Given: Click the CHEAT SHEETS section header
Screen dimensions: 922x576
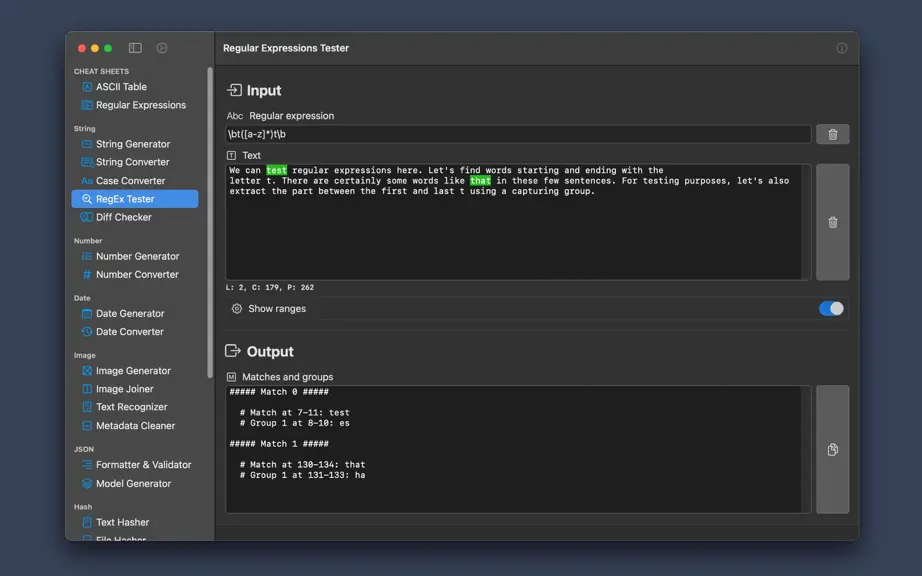Looking at the screenshot, I should click(101, 72).
